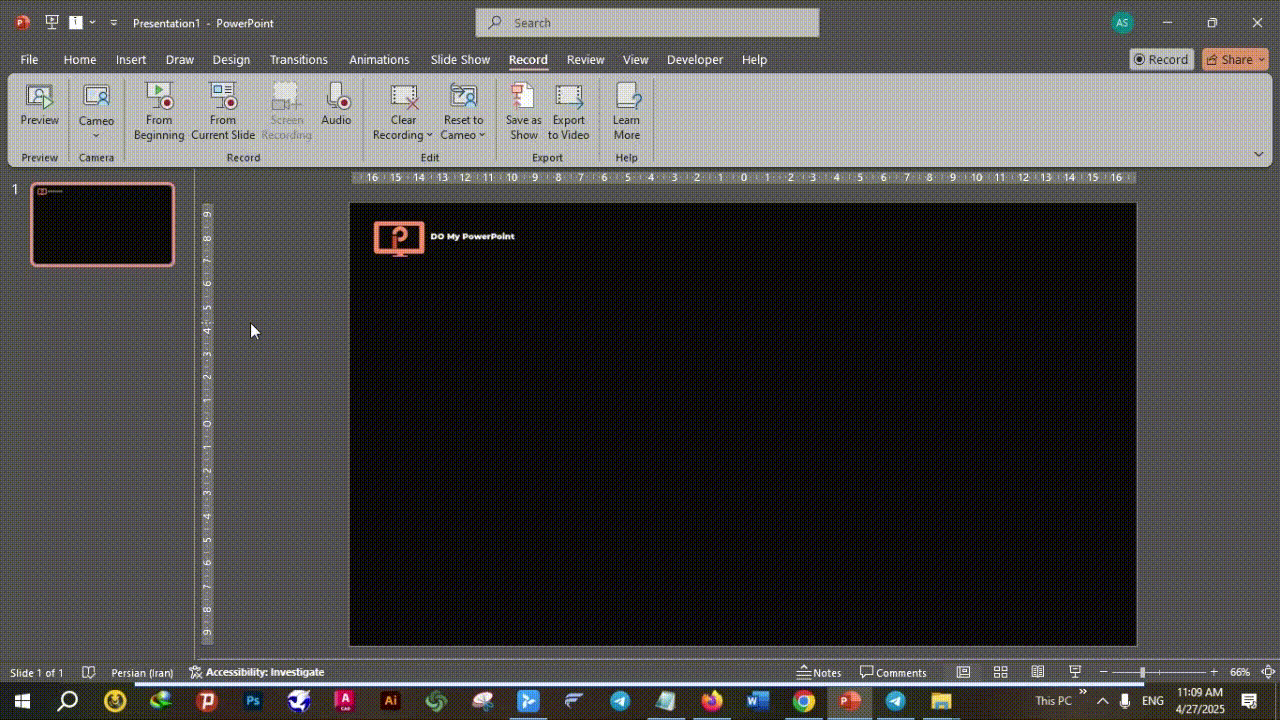Click the Export to Video icon

tap(568, 110)
